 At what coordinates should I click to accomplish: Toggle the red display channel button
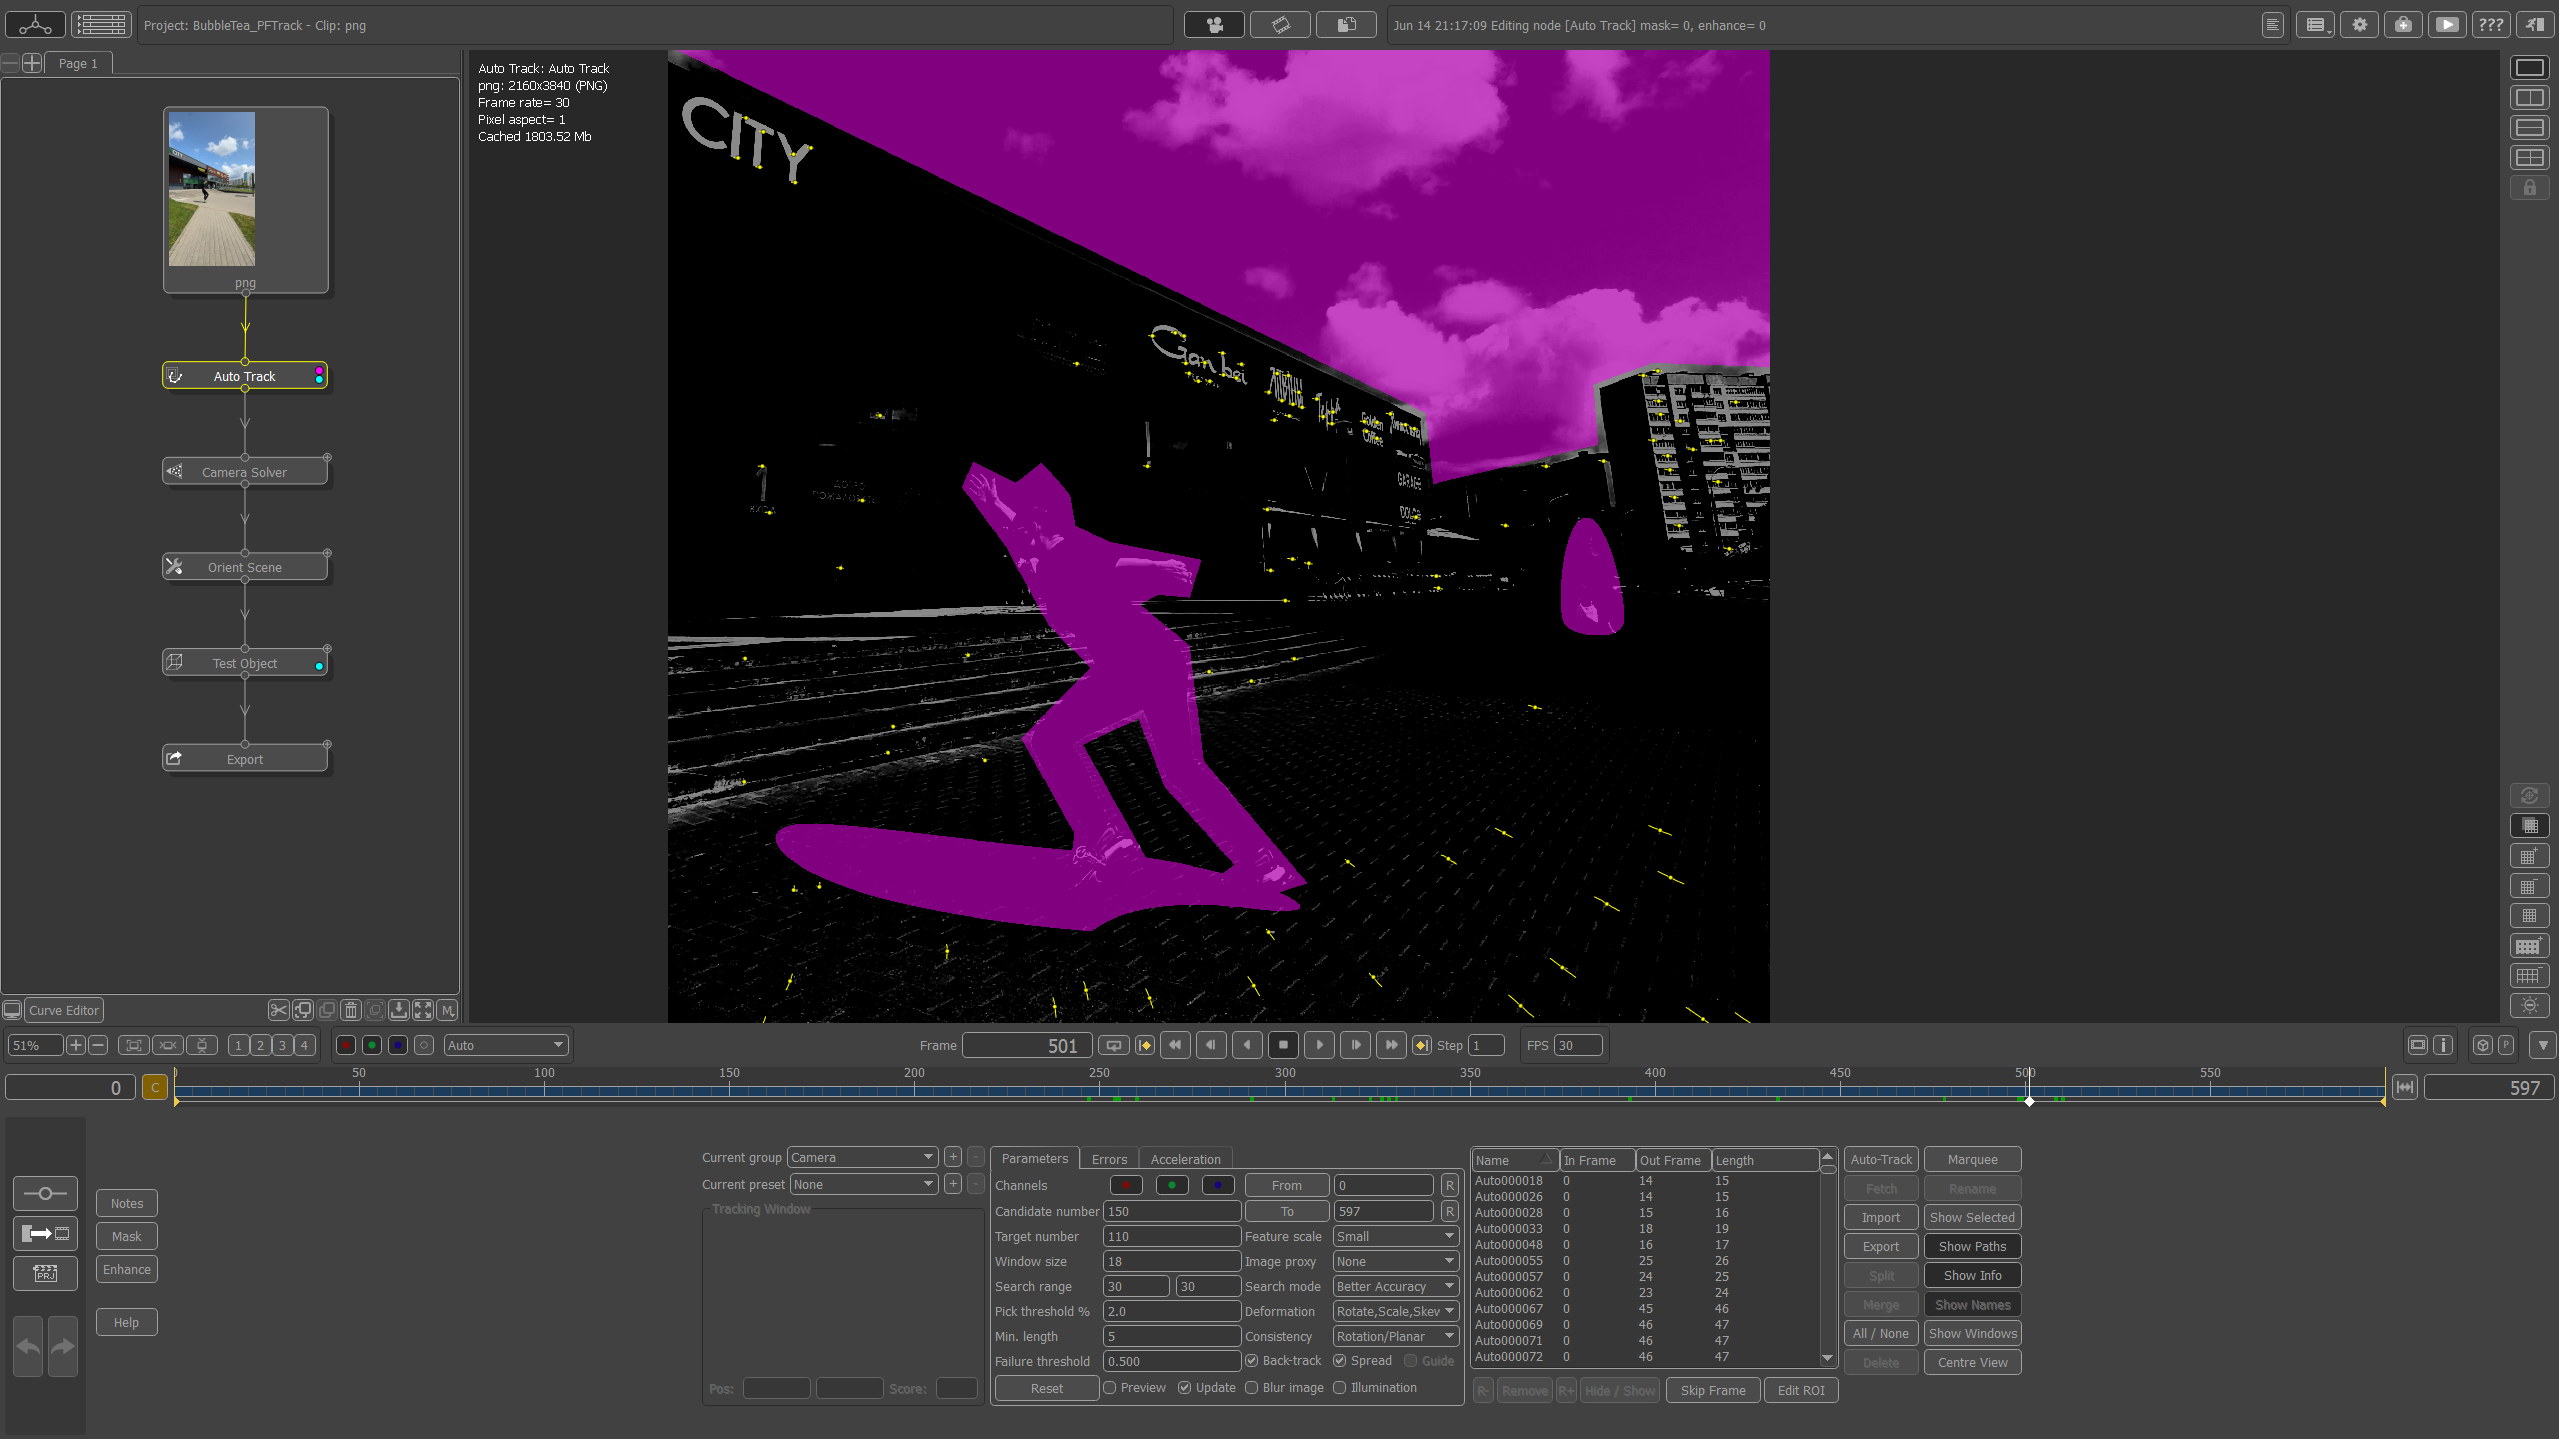click(x=346, y=1045)
